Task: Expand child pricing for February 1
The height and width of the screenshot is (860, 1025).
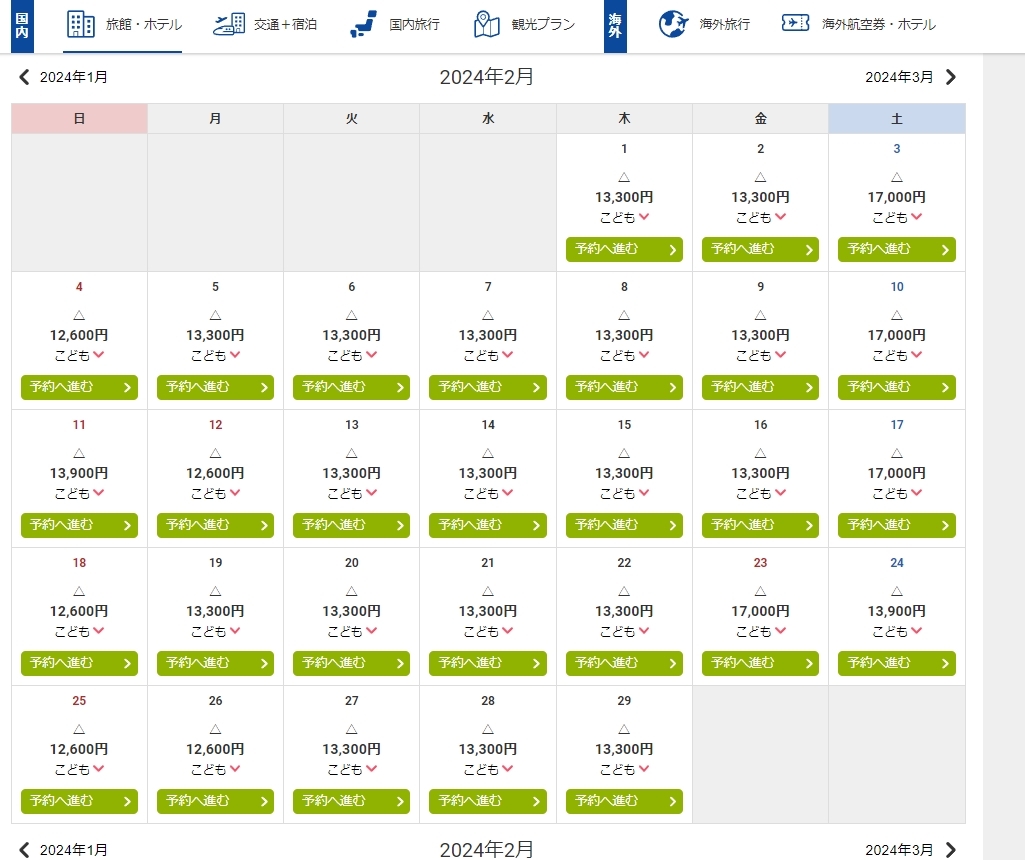Action: tap(624, 217)
